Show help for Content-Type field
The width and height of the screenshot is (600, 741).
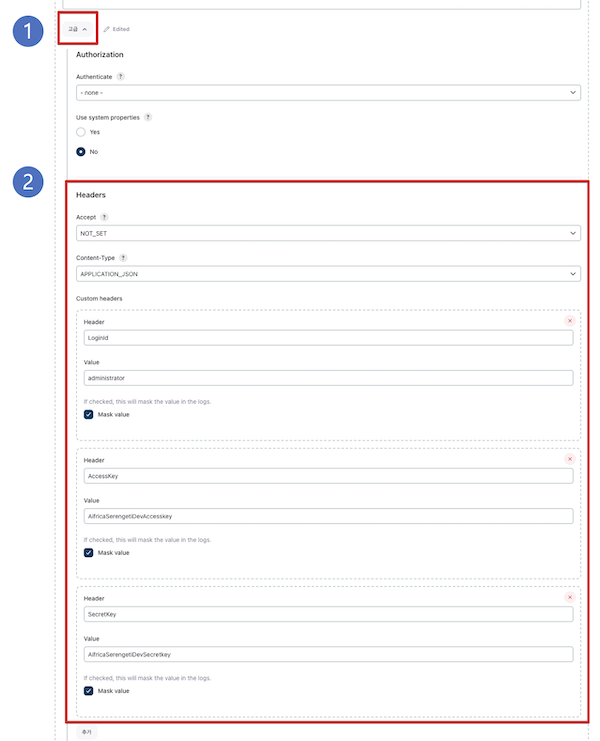point(123,257)
